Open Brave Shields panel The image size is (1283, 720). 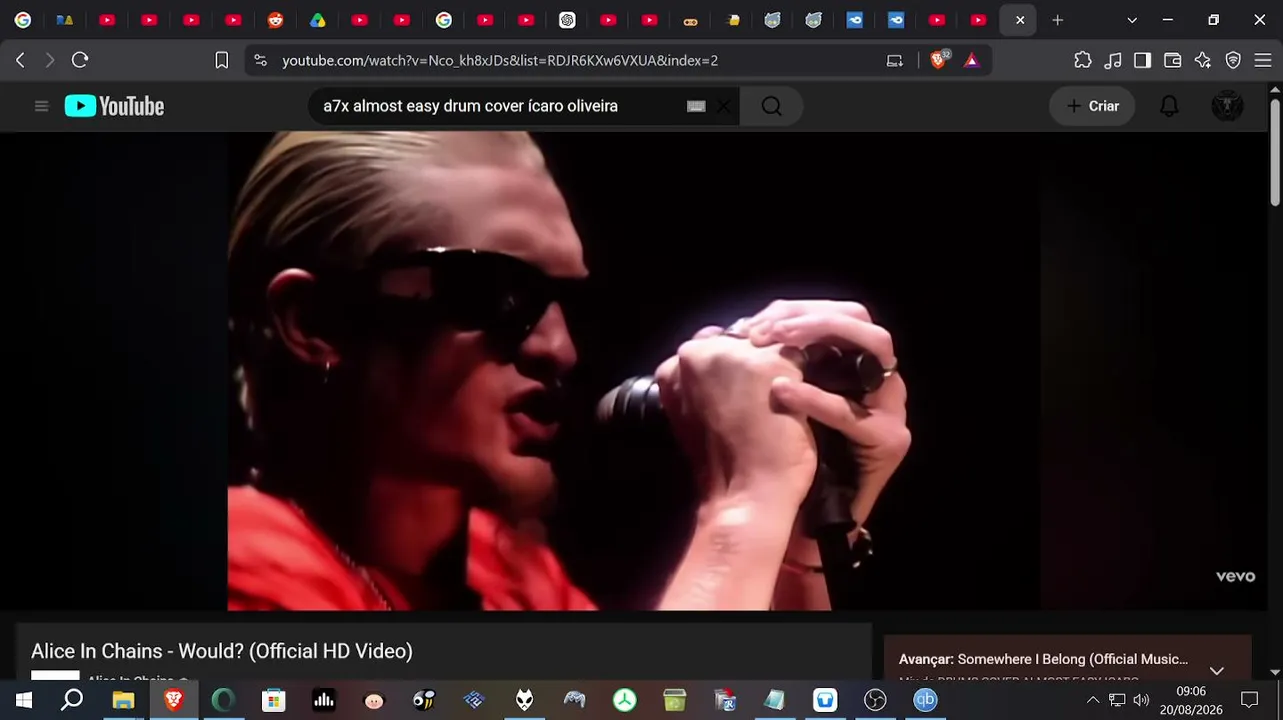[x=939, y=60]
